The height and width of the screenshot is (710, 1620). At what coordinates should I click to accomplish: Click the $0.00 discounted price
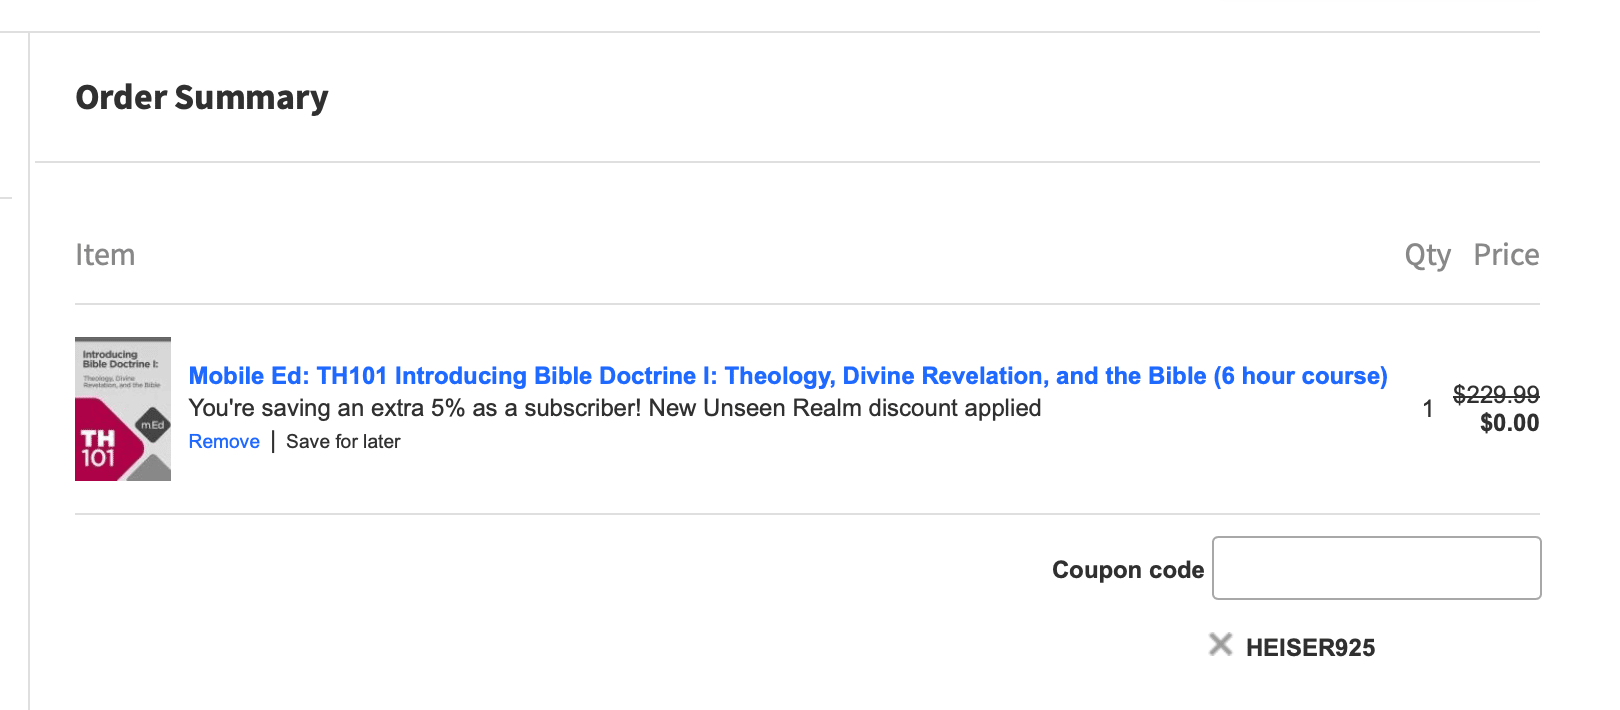click(x=1509, y=423)
